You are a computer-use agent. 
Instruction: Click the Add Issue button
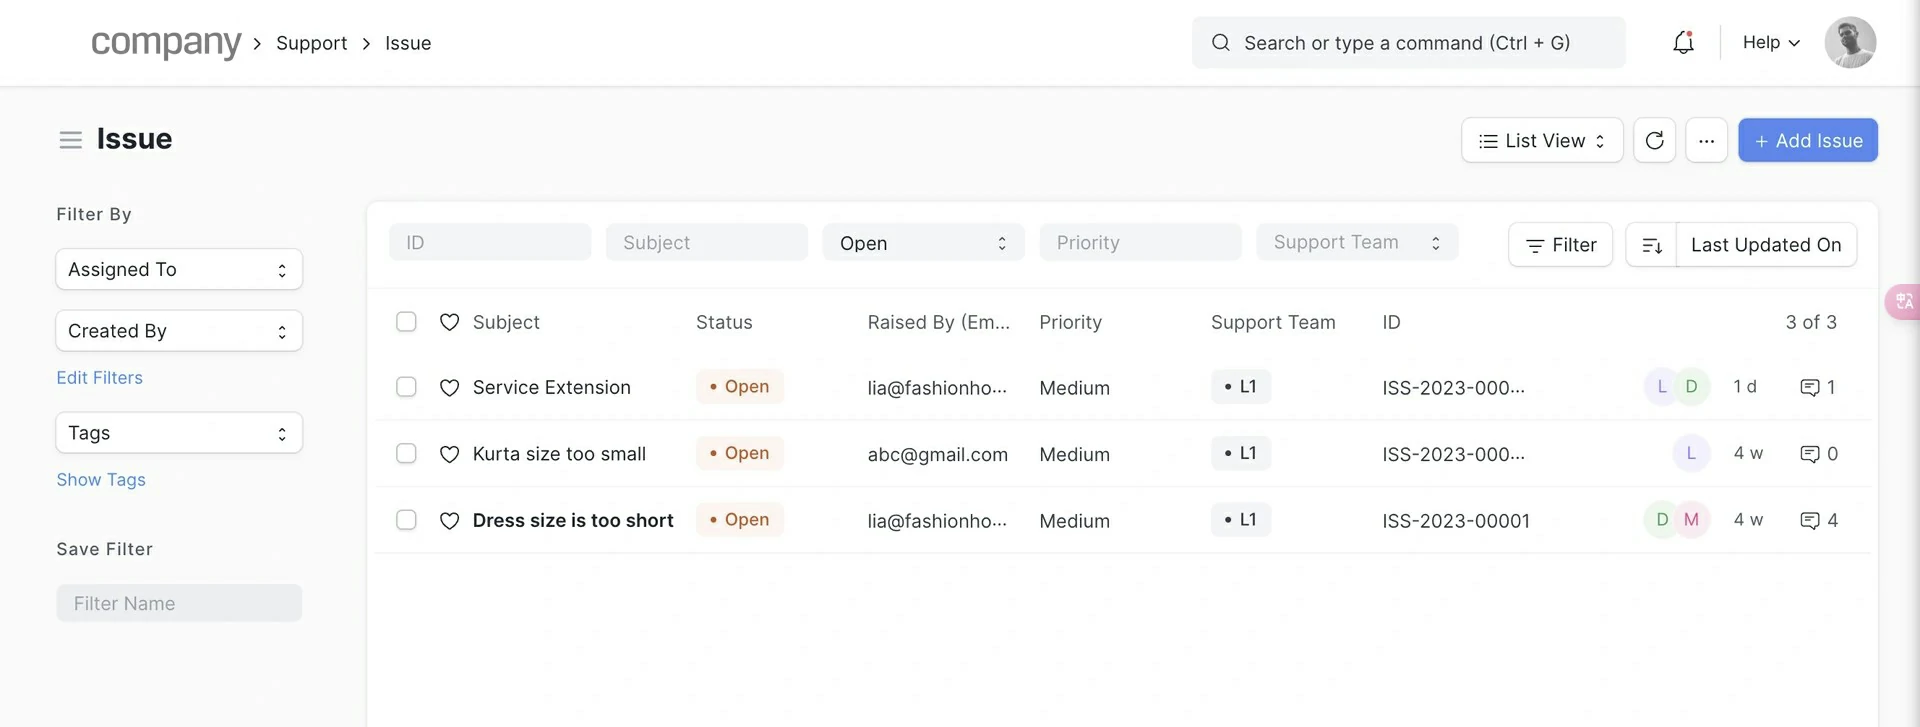pos(1807,141)
